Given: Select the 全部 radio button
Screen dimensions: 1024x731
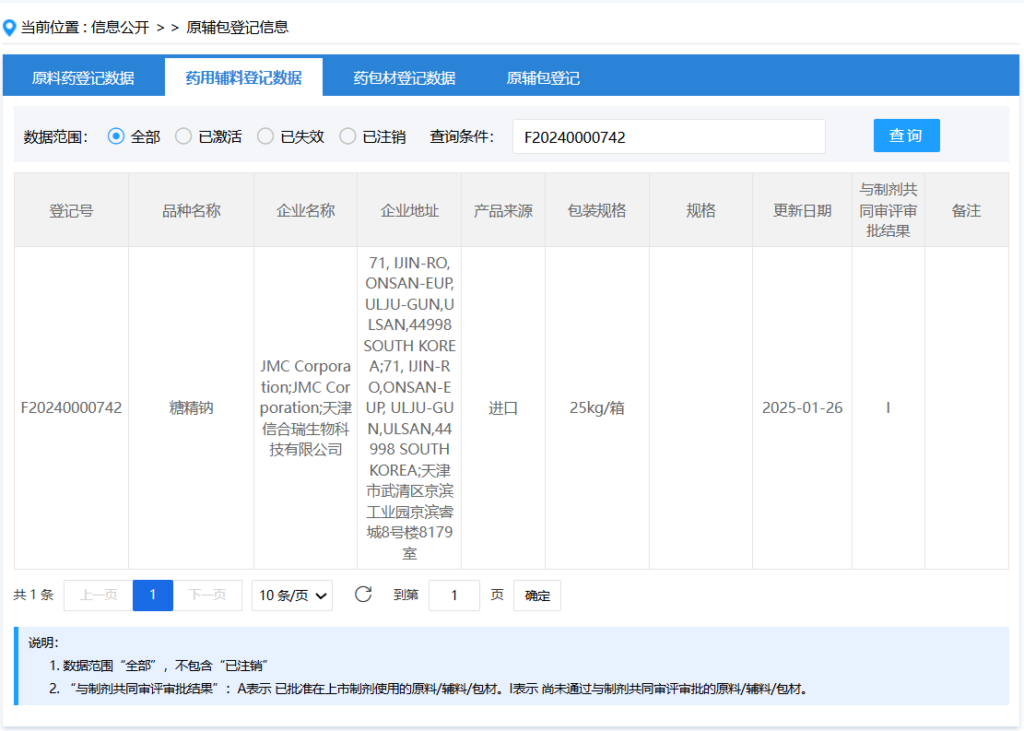Looking at the screenshot, I should tap(116, 137).
